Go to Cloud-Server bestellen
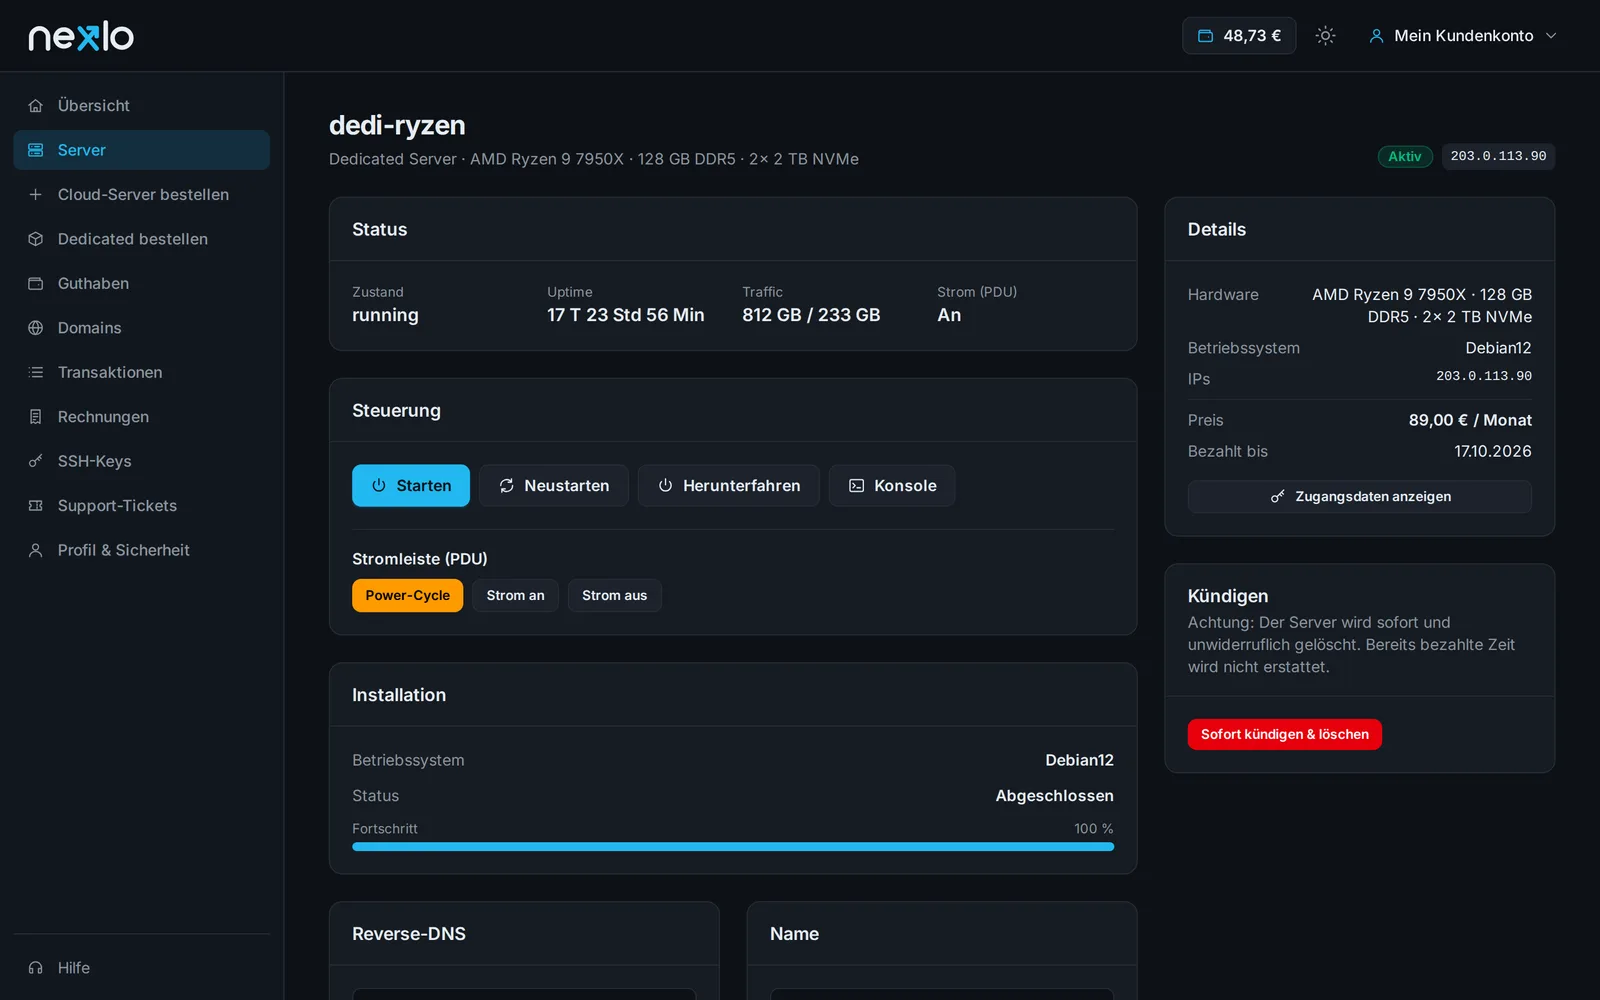Viewport: 1600px width, 1000px height. [x=142, y=195]
